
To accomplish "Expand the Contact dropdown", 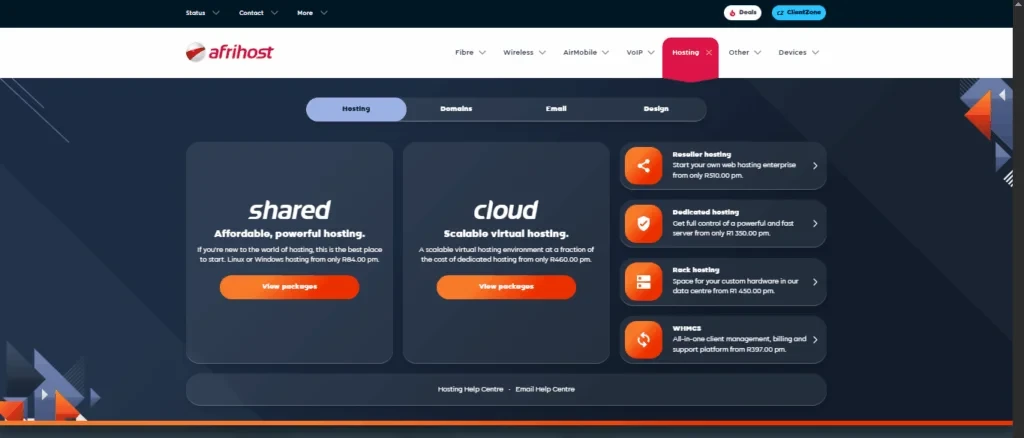I will click(x=259, y=12).
